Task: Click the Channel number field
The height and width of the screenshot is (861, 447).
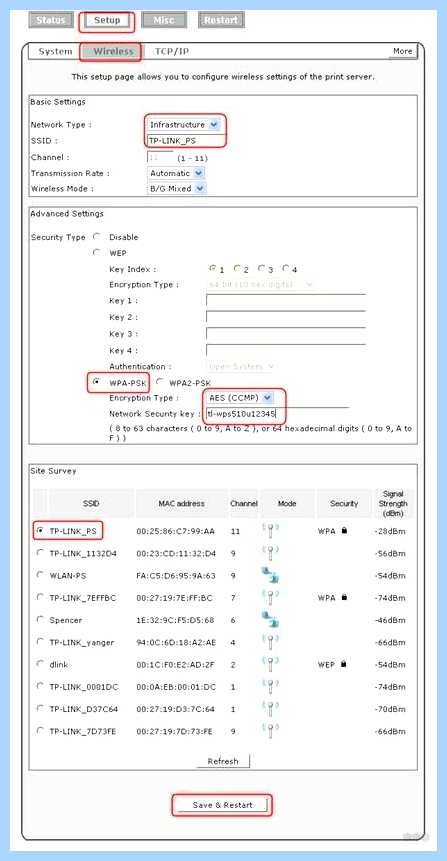Action: (x=160, y=158)
